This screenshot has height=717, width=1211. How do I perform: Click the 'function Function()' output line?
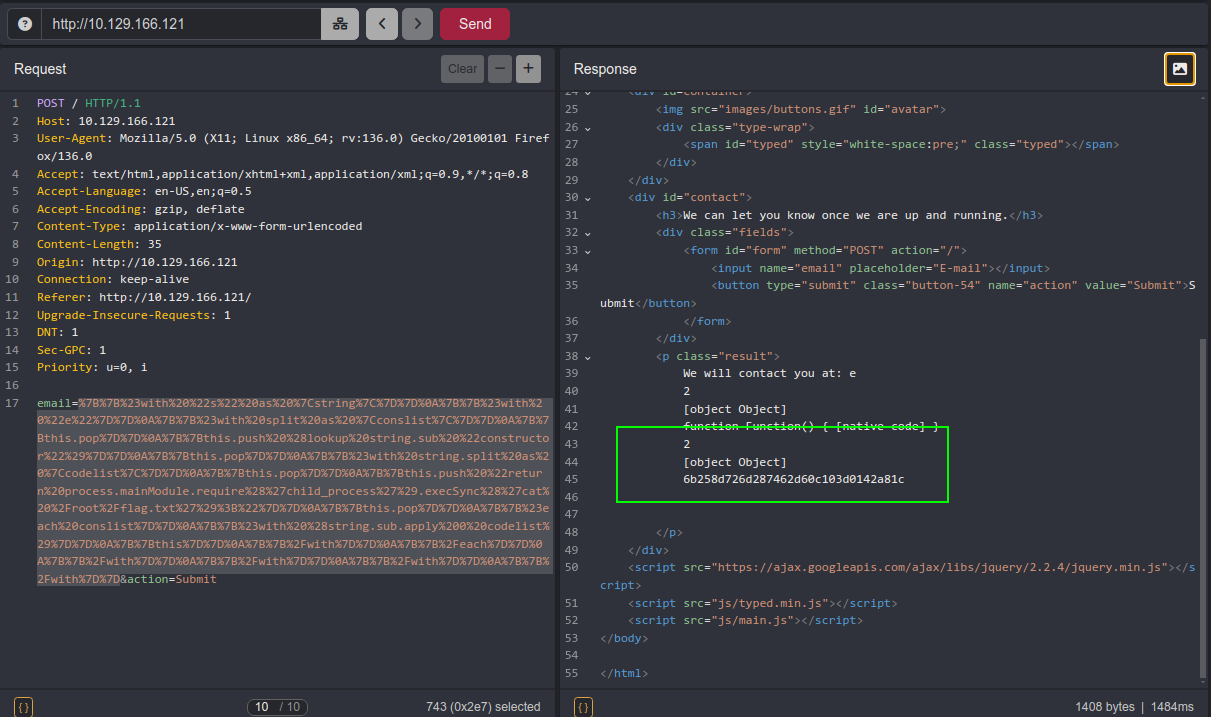pos(811,427)
